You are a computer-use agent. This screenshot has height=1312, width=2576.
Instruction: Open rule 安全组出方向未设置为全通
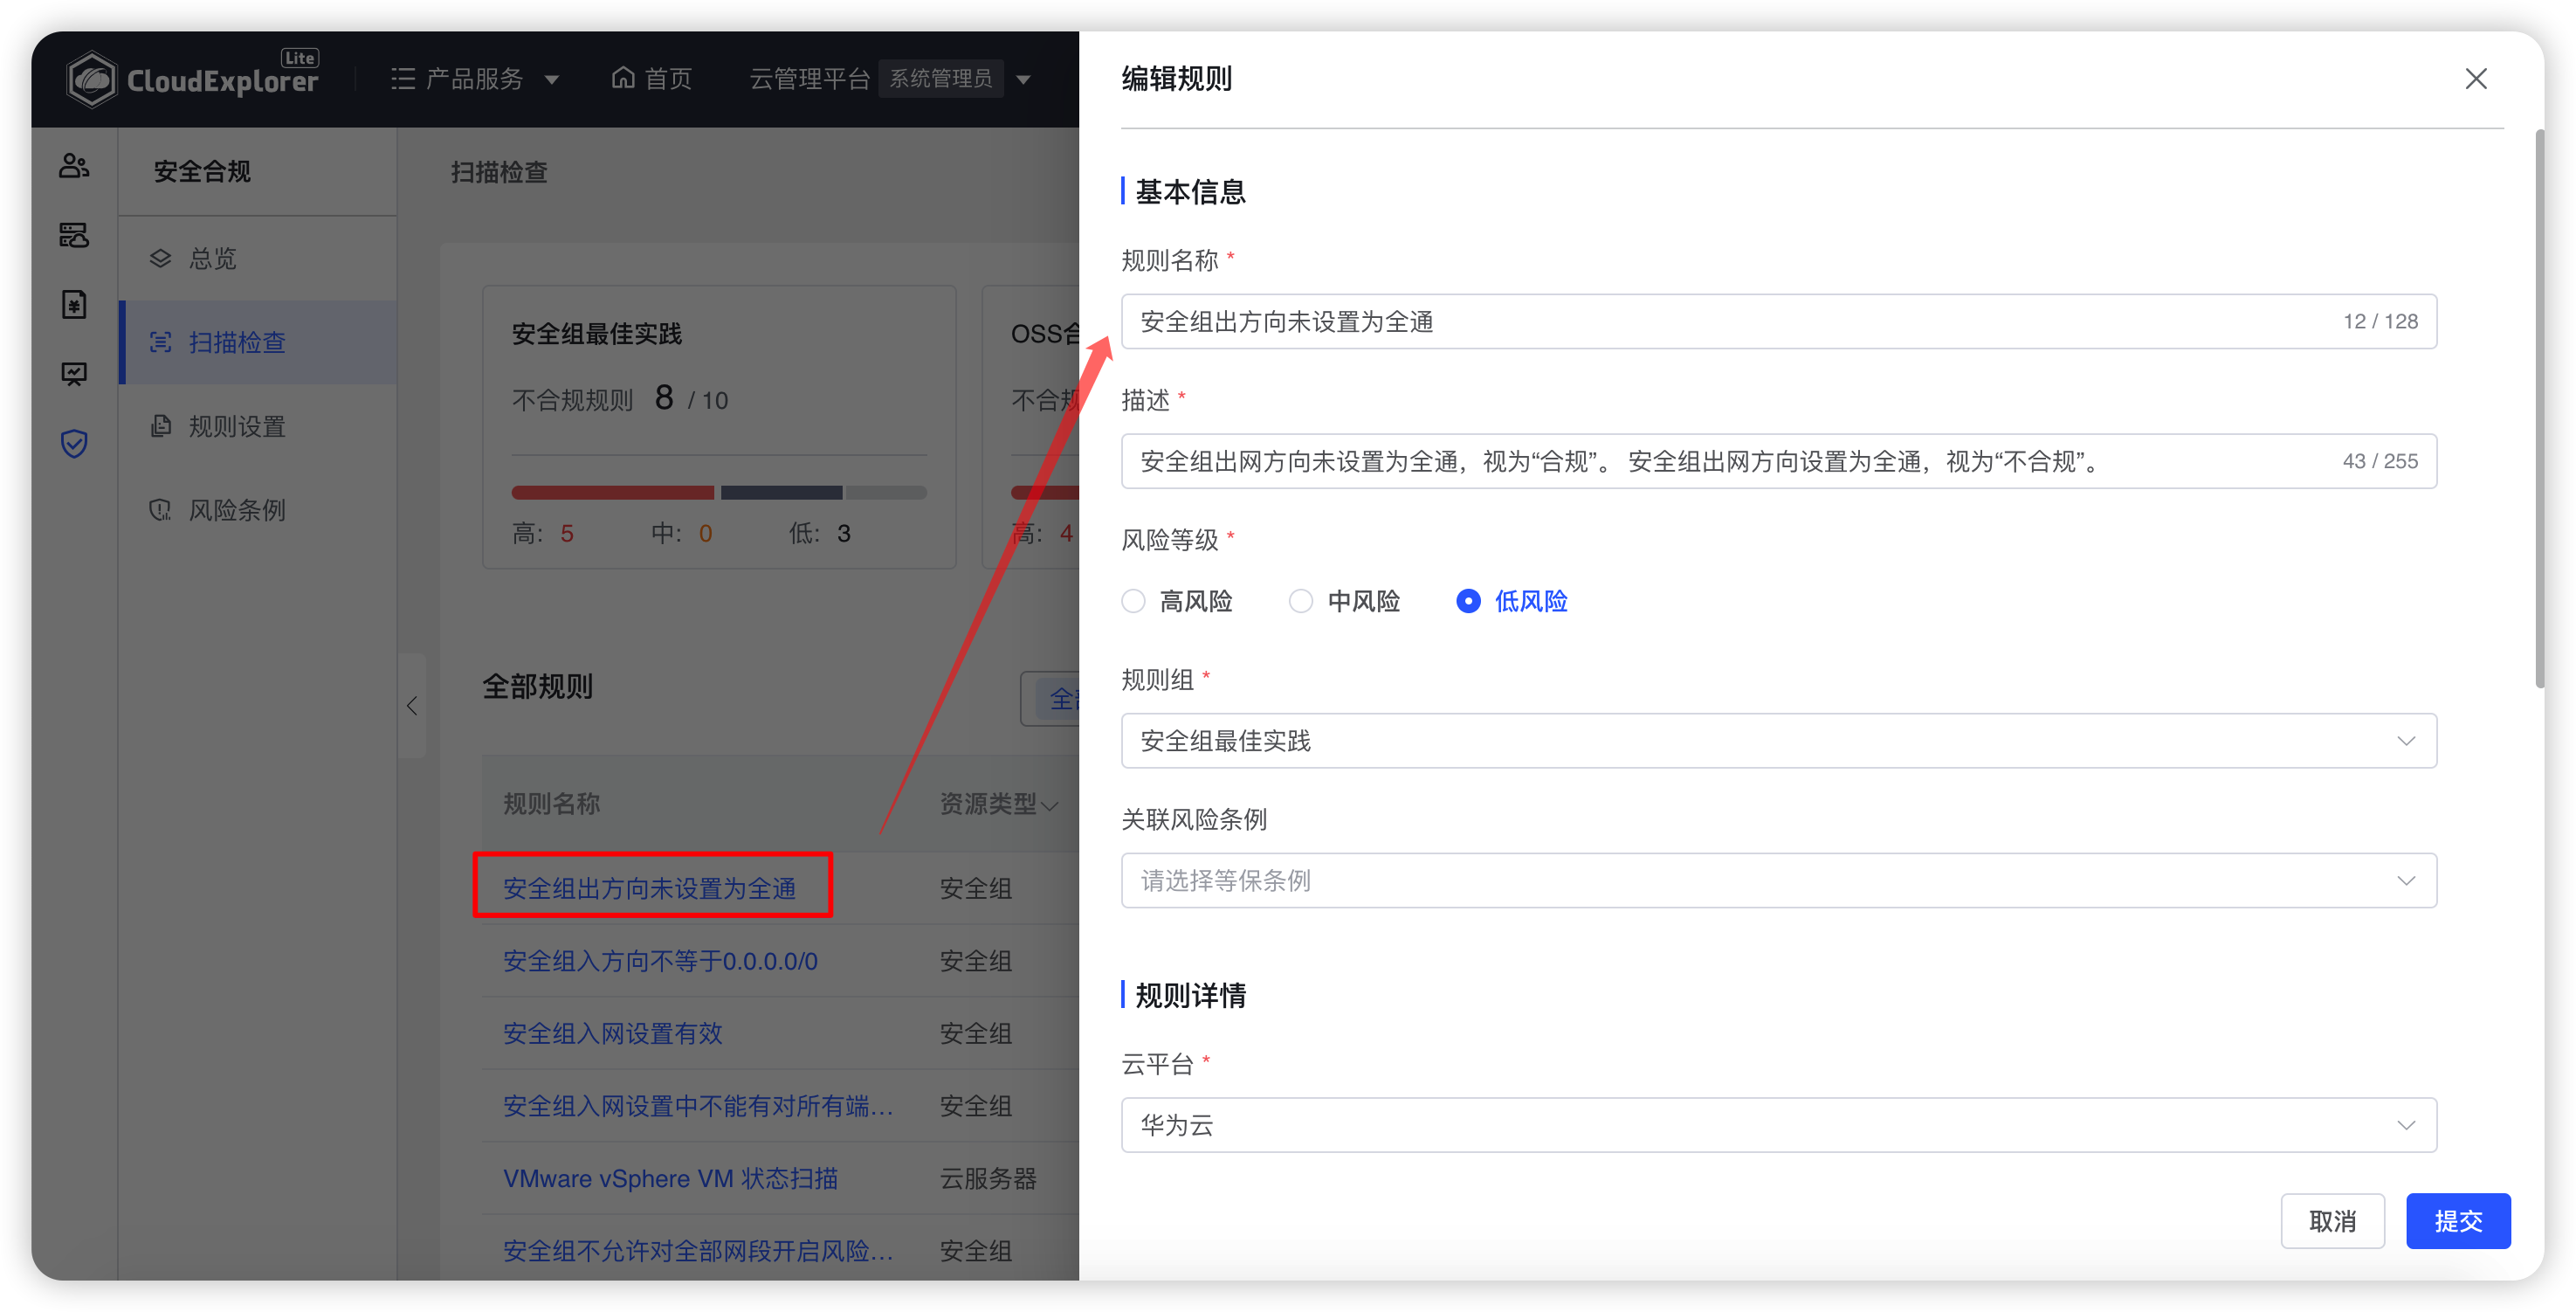tap(650, 888)
